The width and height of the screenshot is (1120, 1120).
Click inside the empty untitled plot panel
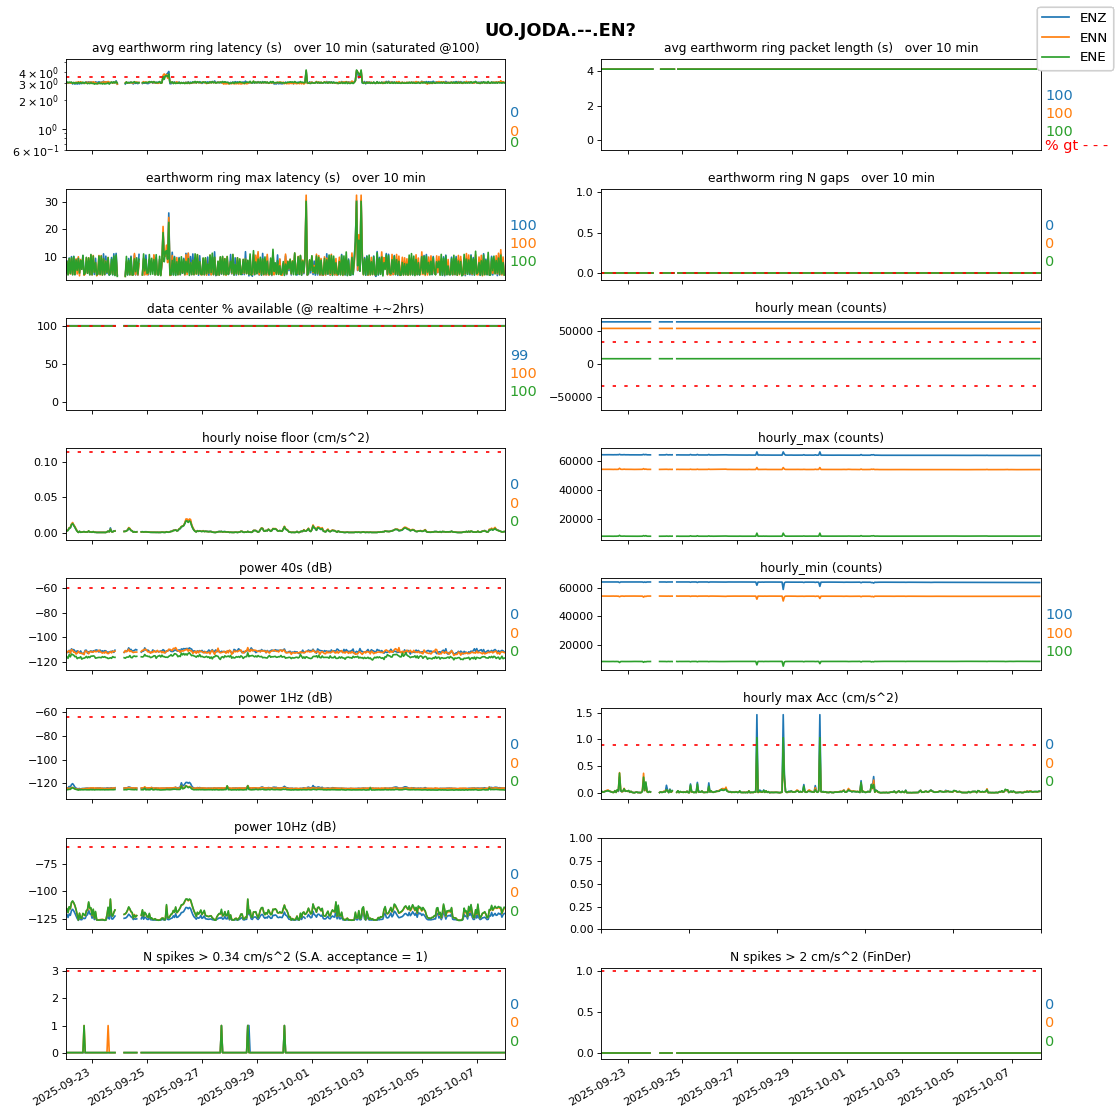[x=820, y=883]
